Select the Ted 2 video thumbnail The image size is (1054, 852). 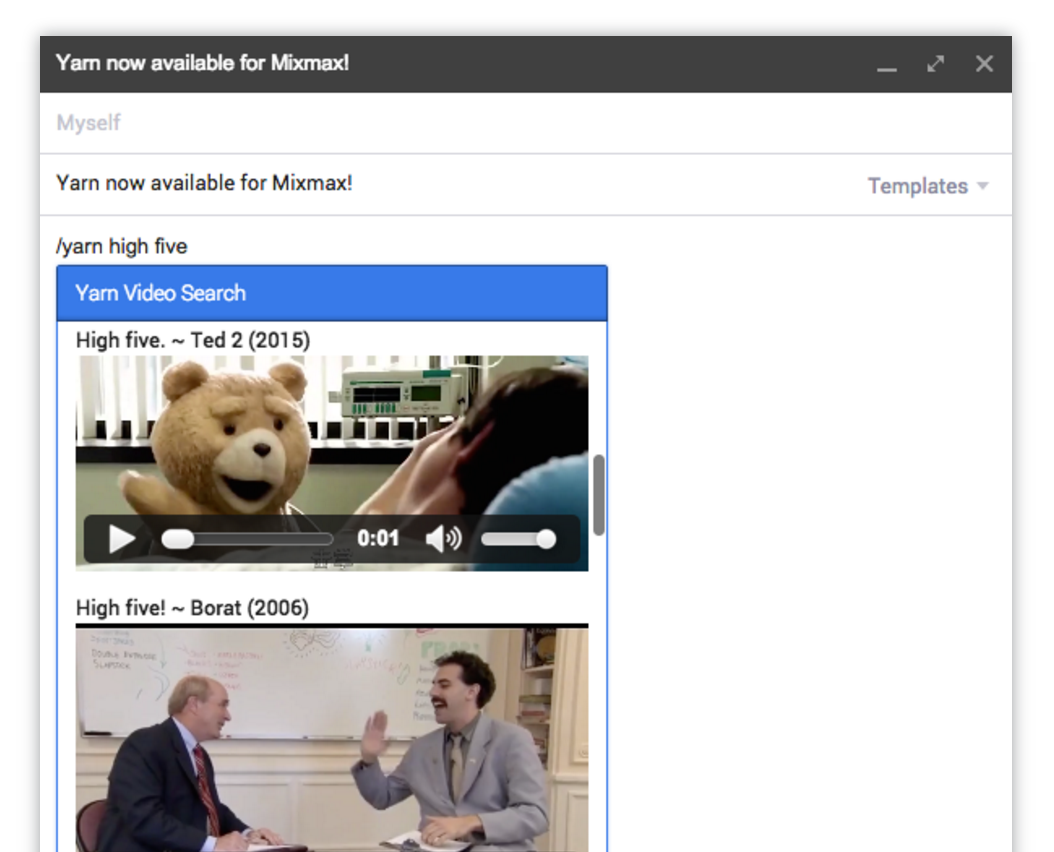point(332,463)
